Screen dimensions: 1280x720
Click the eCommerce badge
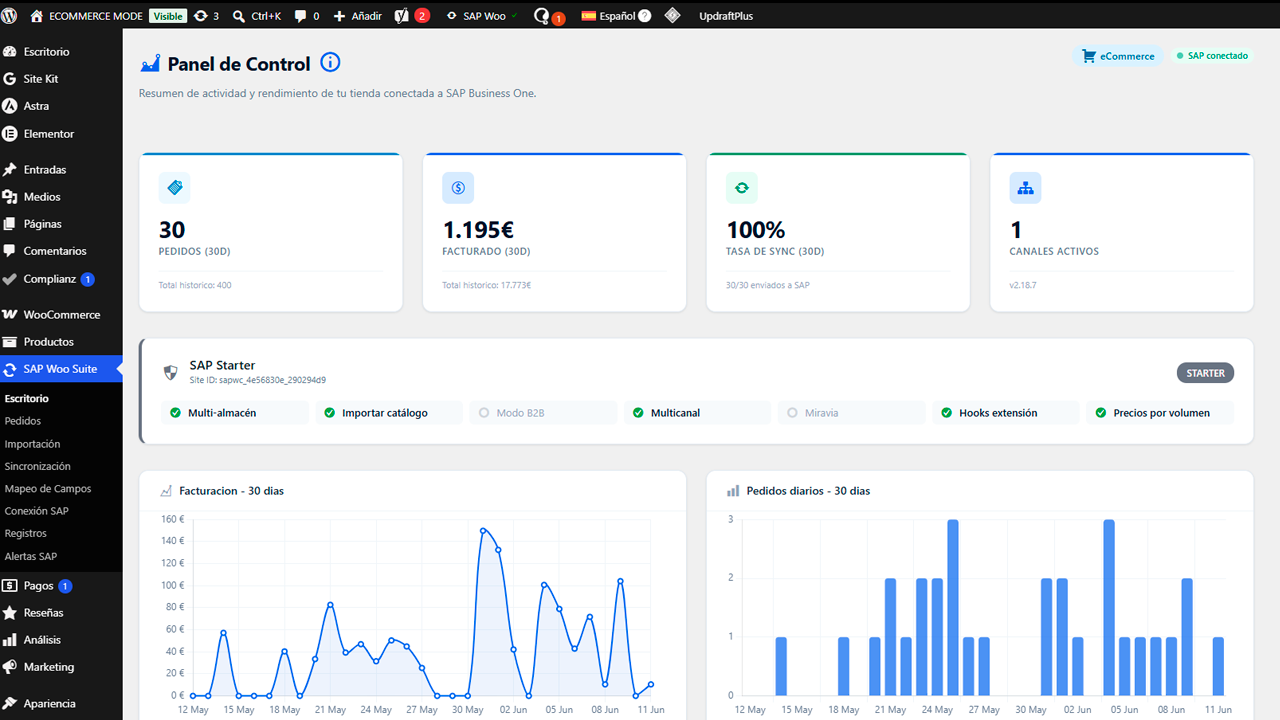click(x=1119, y=56)
